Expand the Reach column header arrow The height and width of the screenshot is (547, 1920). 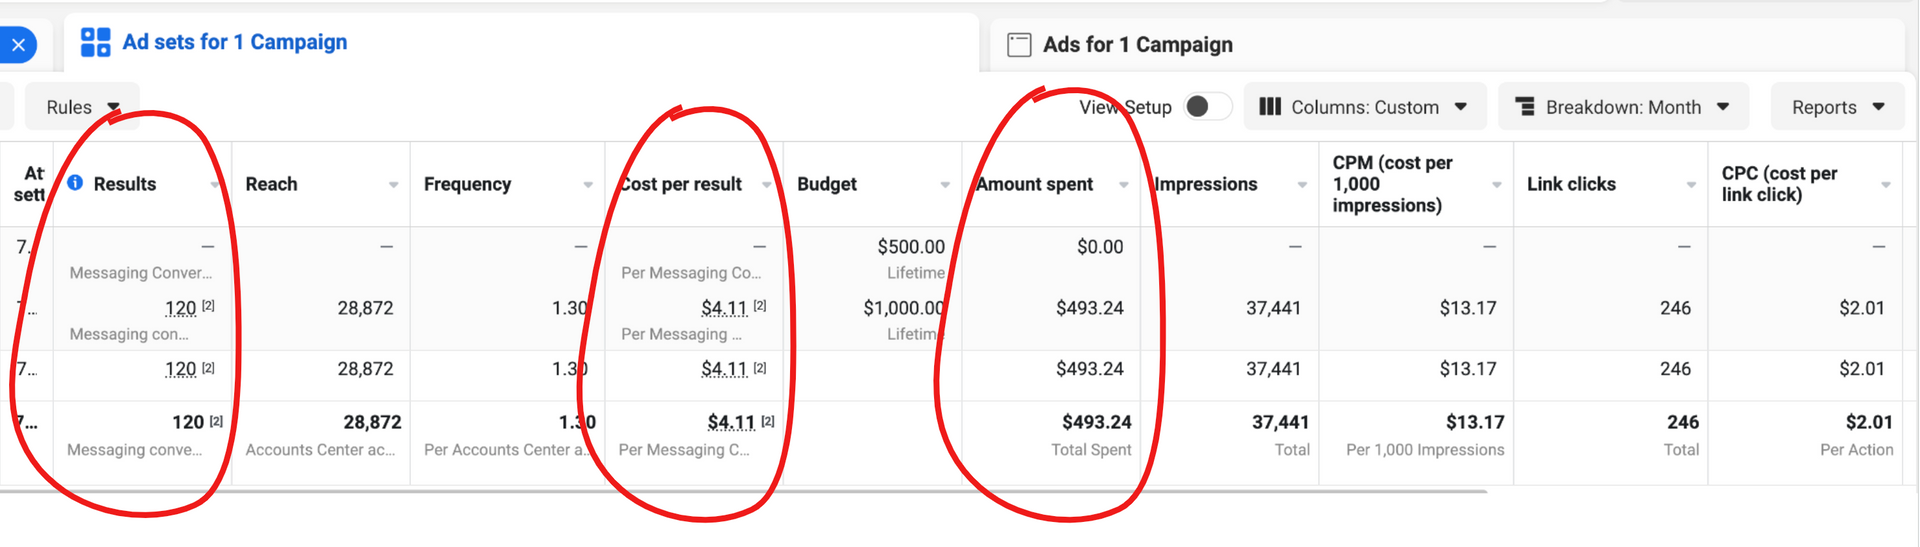393,185
